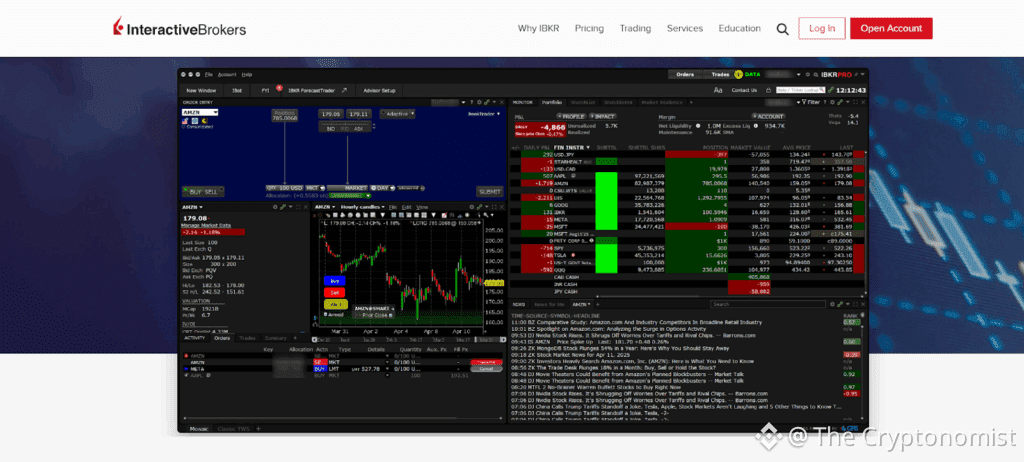Click the Aa font size icon
1024x462 pixels.
[718, 90]
